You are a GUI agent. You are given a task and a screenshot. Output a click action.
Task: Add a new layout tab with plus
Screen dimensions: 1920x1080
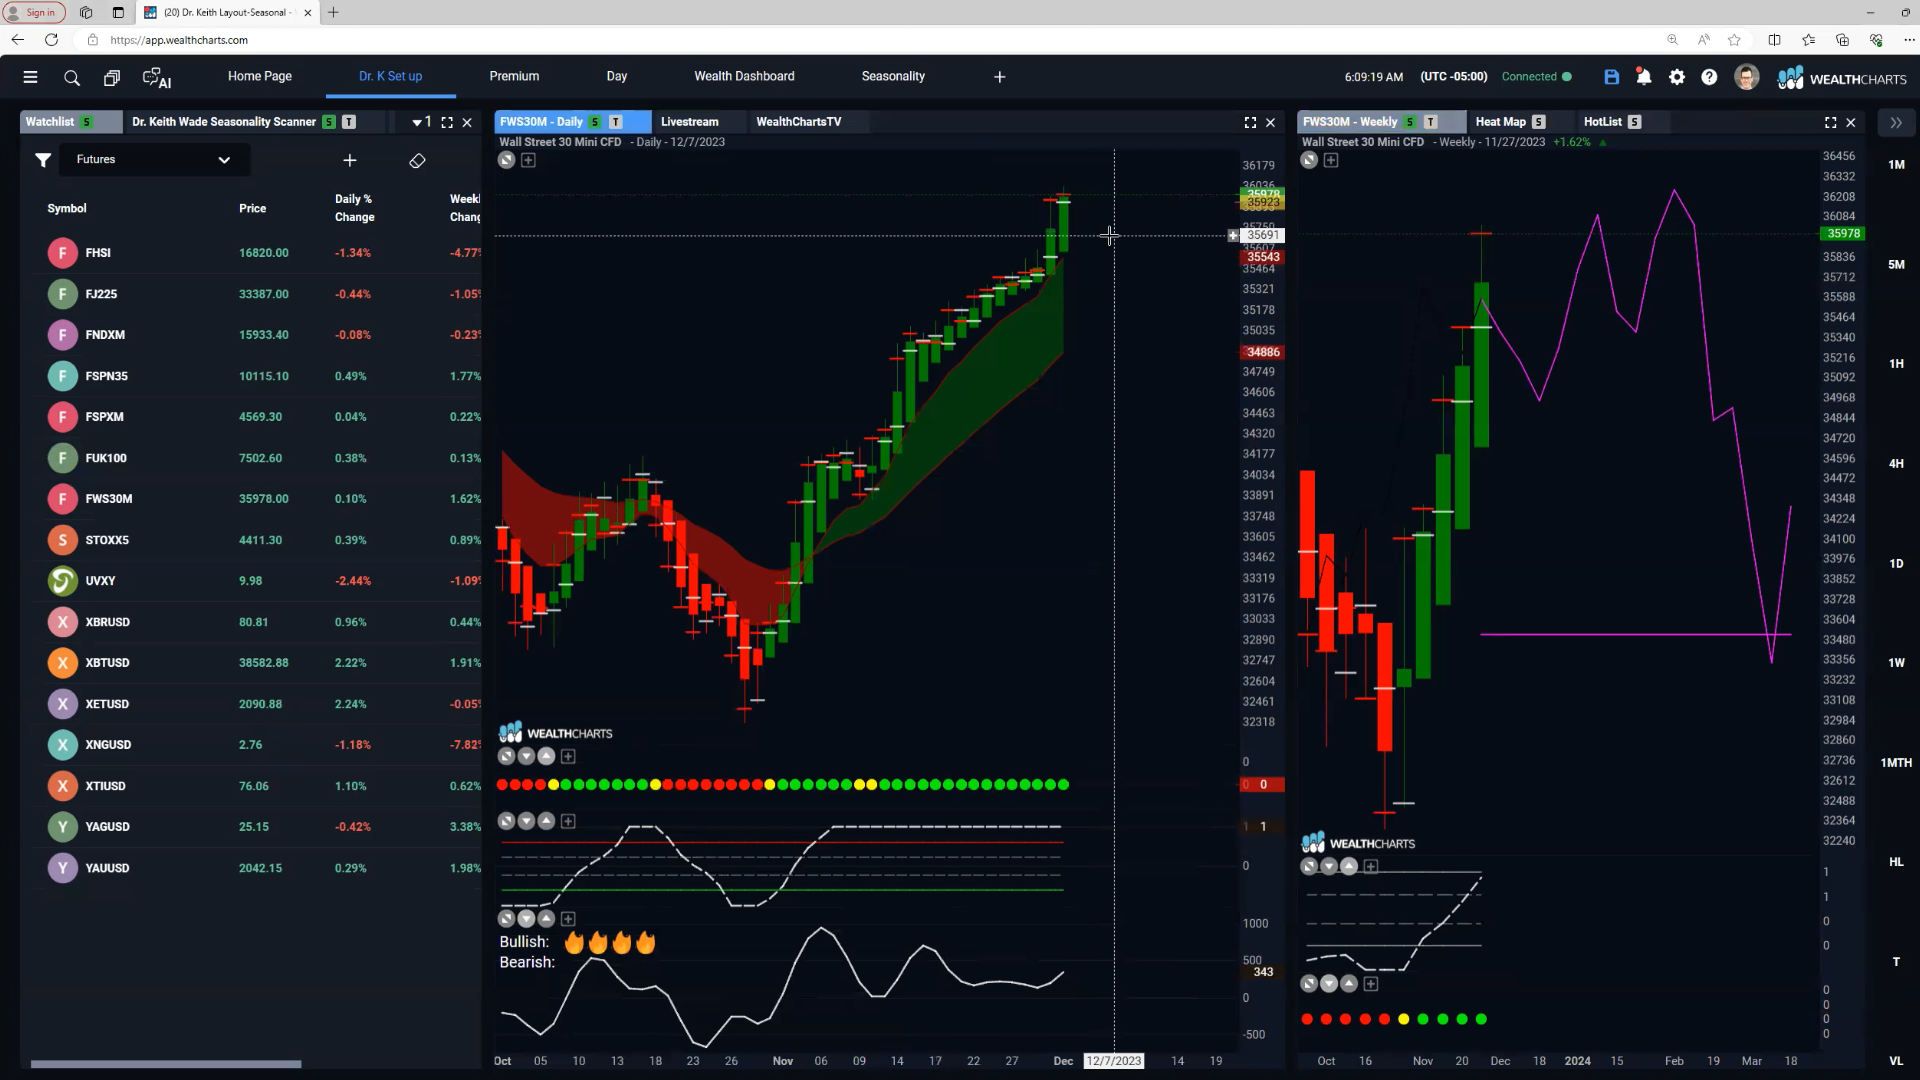click(999, 77)
